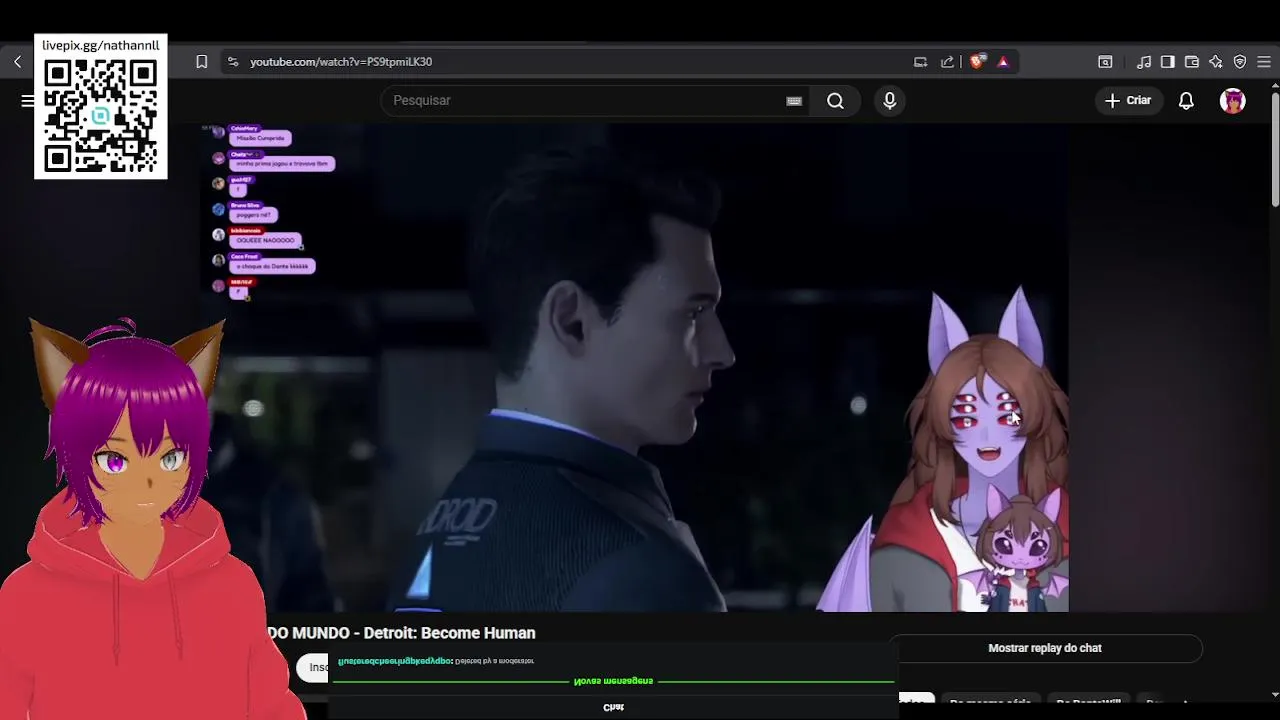Click the browser back arrow
Image resolution: width=1280 pixels, height=720 pixels.
coord(17,62)
